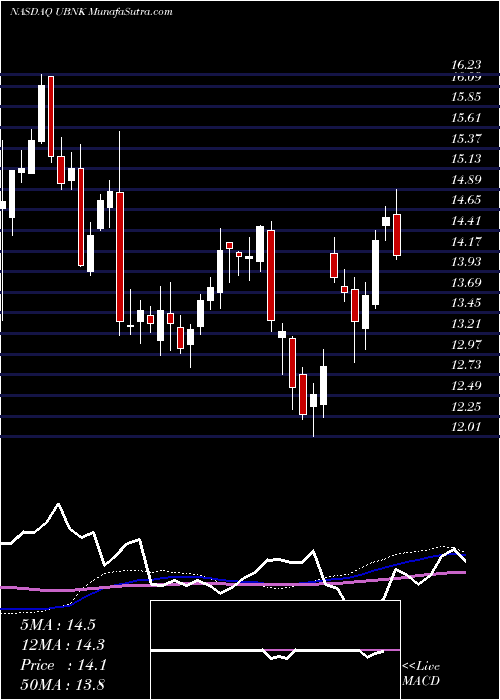
Task: Click the 15.37 price axis label
Action: 466,138
